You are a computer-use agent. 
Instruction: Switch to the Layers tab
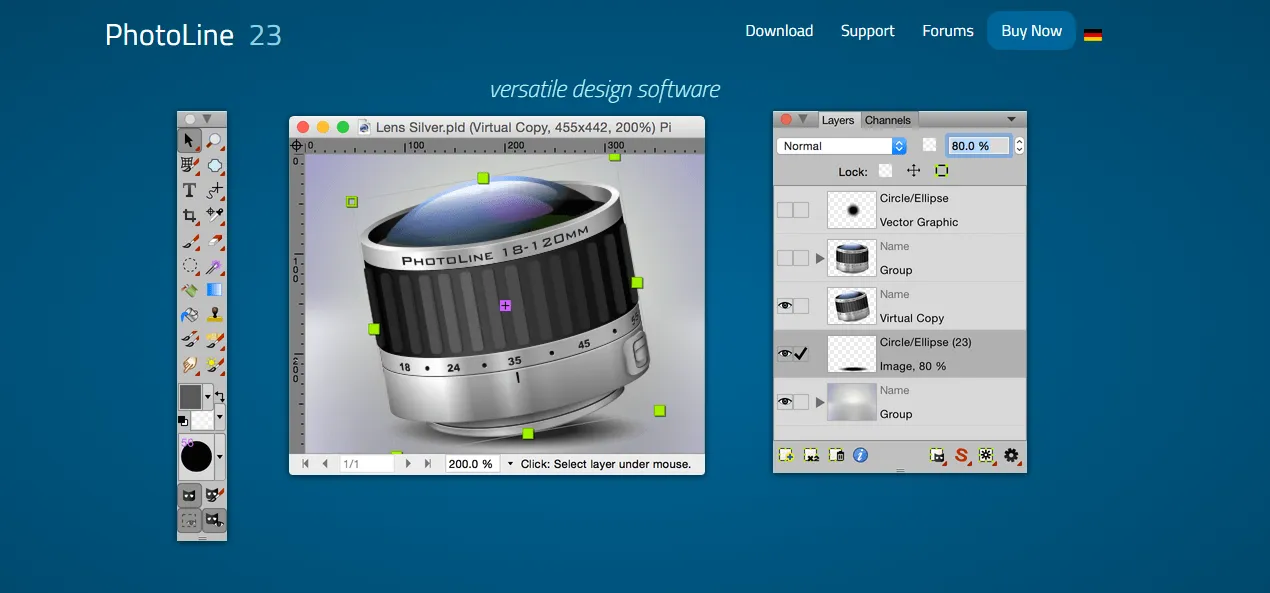pyautogui.click(x=838, y=120)
